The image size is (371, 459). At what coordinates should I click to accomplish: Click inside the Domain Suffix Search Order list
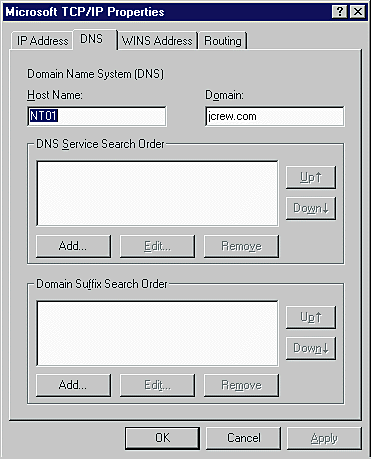(157, 333)
